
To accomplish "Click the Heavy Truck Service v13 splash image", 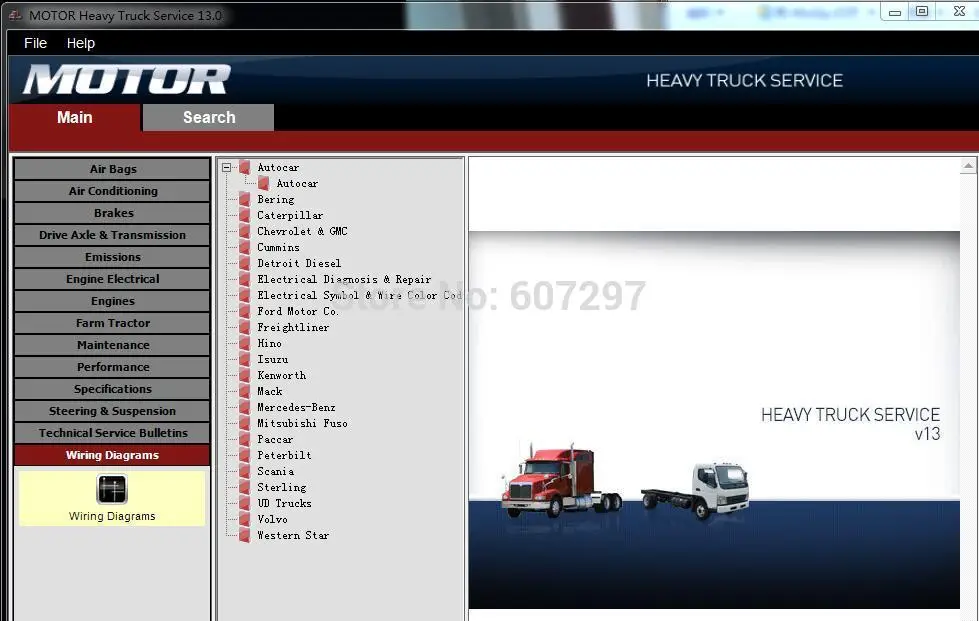I will [714, 420].
